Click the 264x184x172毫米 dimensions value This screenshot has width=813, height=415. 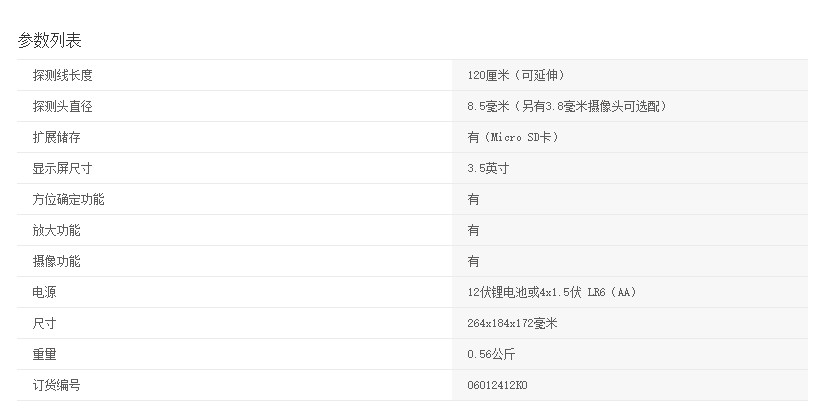coord(512,323)
